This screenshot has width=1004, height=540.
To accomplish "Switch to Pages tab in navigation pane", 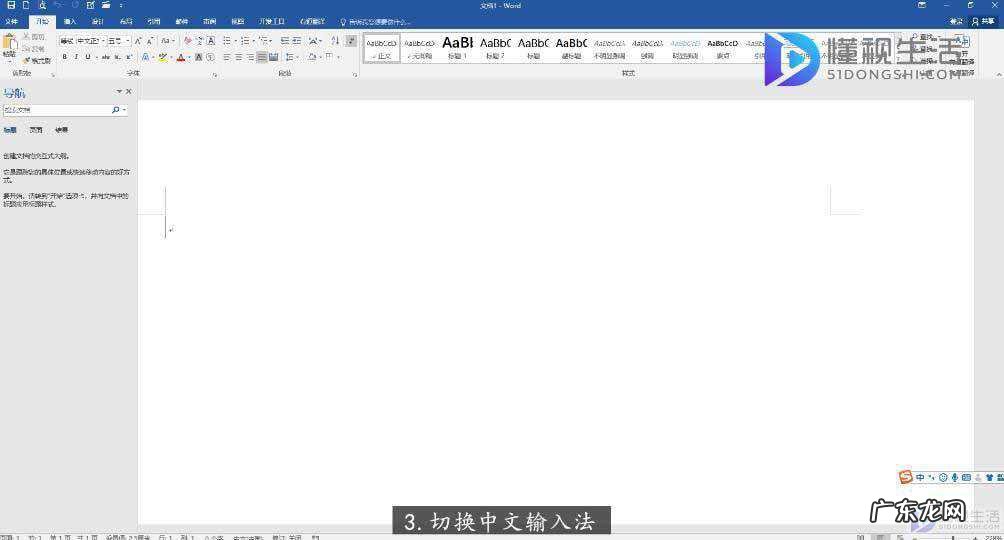I will pyautogui.click(x=36, y=130).
